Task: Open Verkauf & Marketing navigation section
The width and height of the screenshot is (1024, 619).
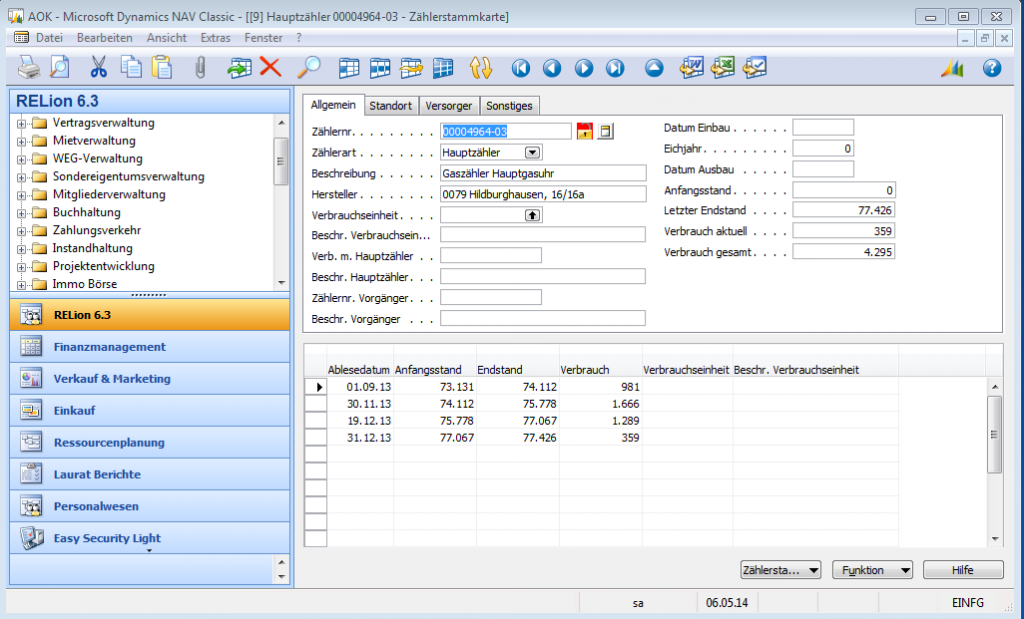Action: coord(150,379)
